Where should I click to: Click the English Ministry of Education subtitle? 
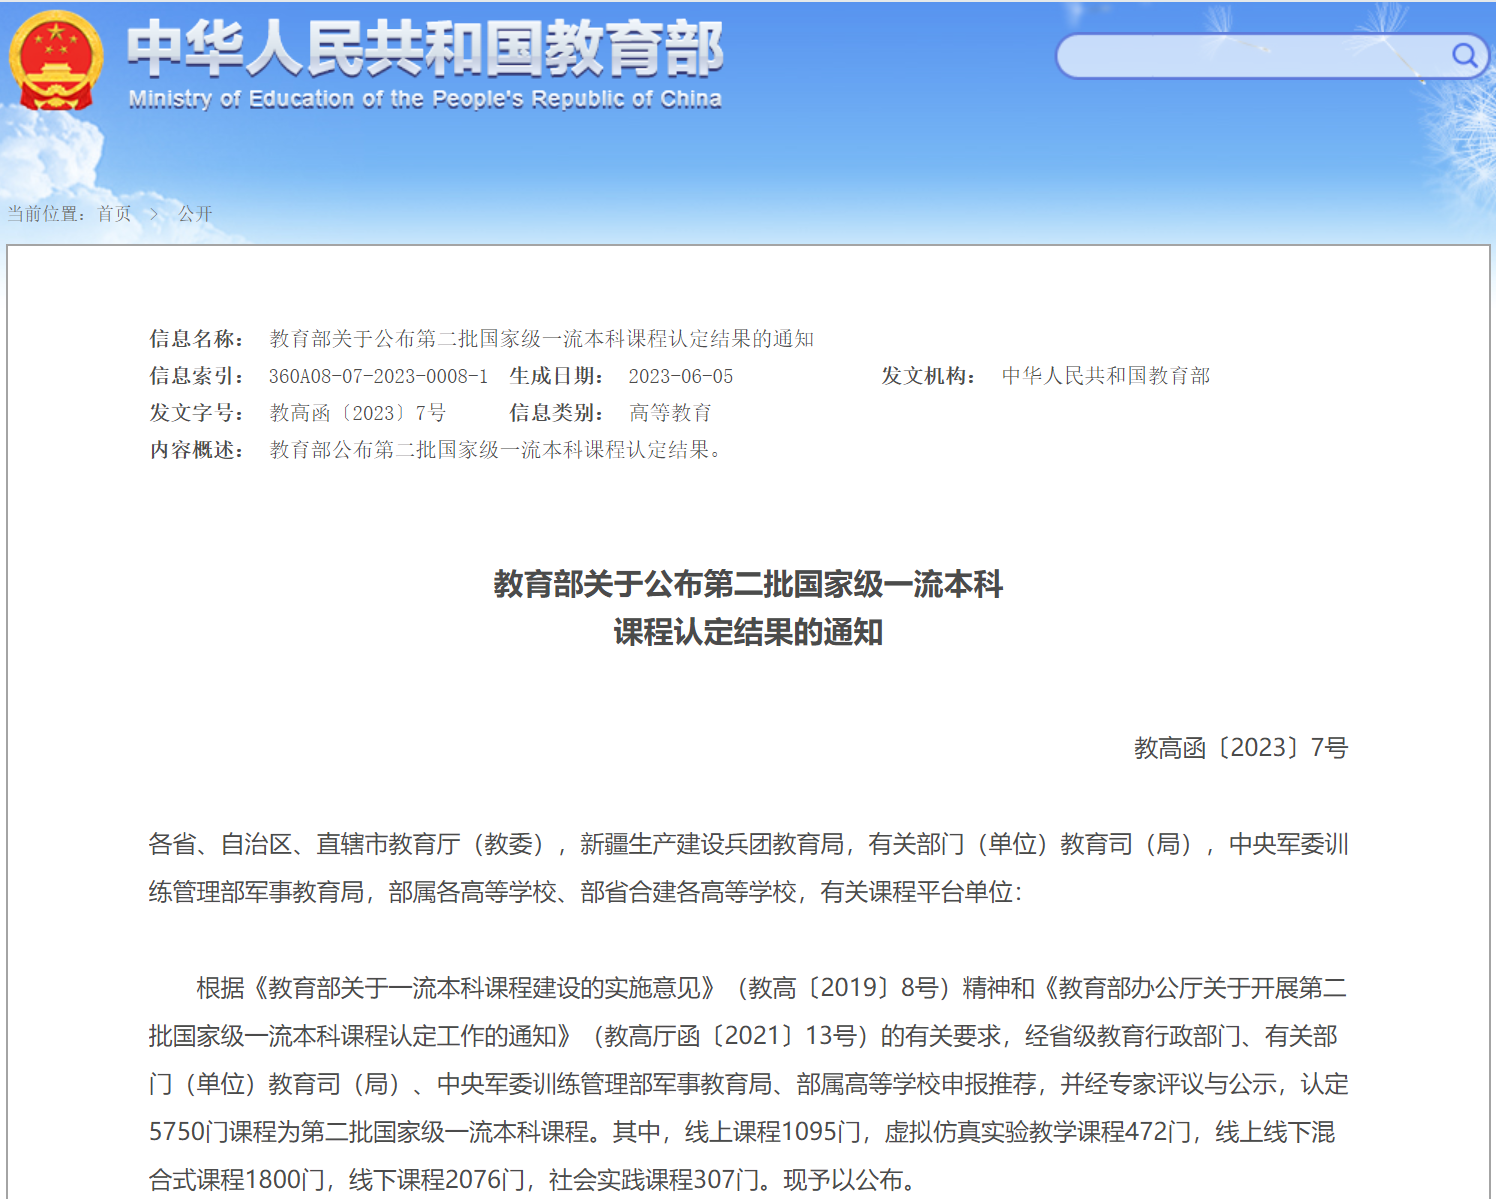coord(424,99)
